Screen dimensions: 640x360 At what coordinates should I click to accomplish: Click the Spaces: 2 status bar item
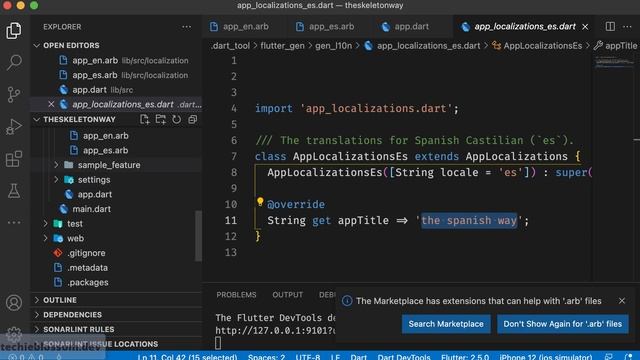pyautogui.click(x=266, y=357)
